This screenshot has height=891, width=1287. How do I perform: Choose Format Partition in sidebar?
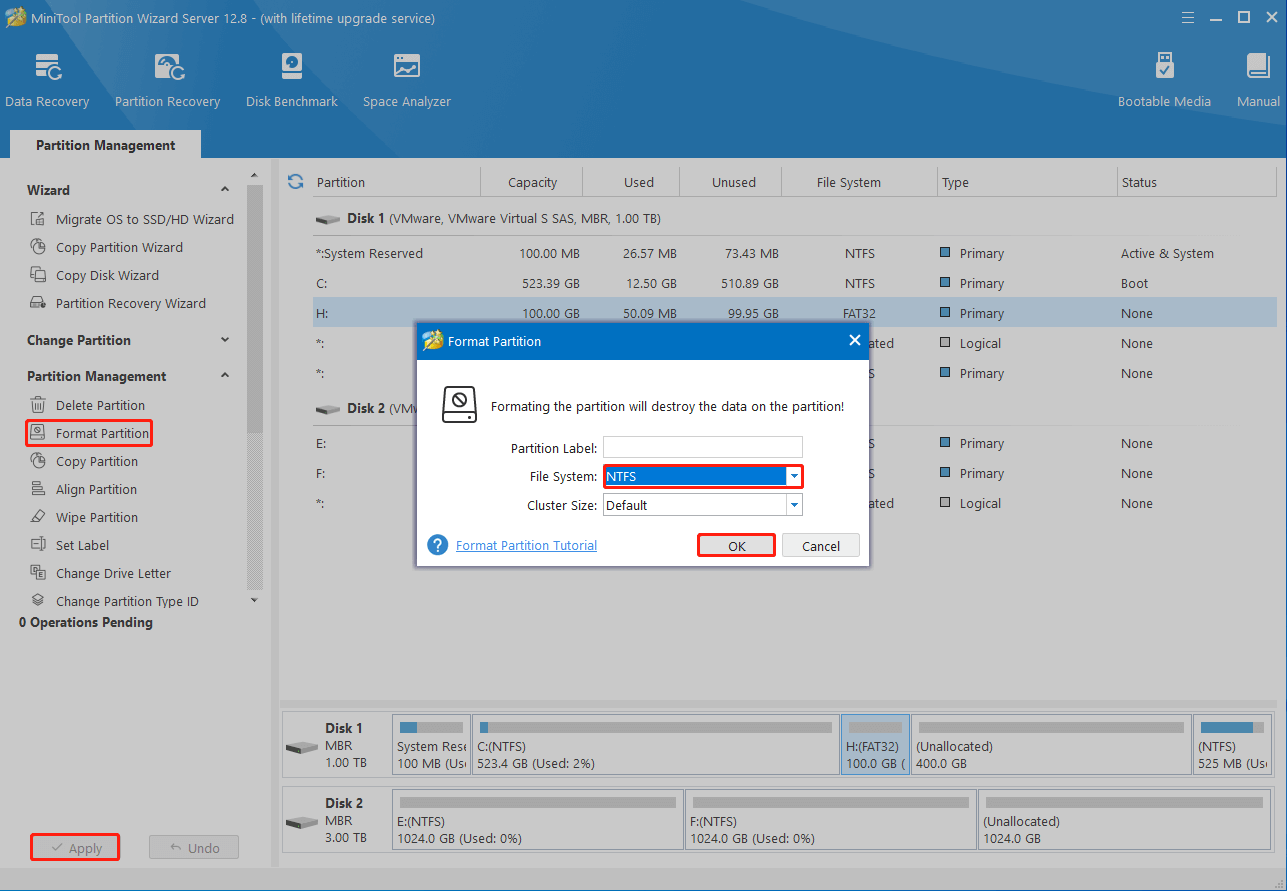coord(90,433)
